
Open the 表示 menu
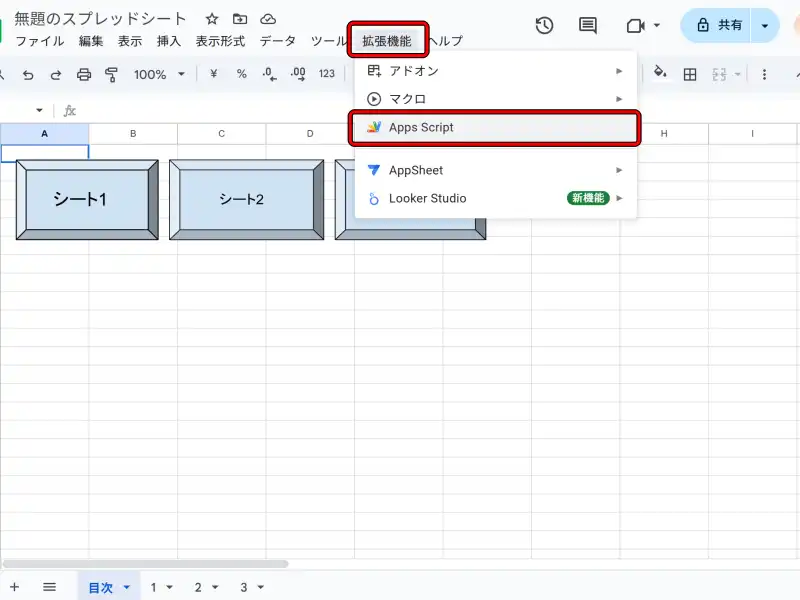point(130,41)
